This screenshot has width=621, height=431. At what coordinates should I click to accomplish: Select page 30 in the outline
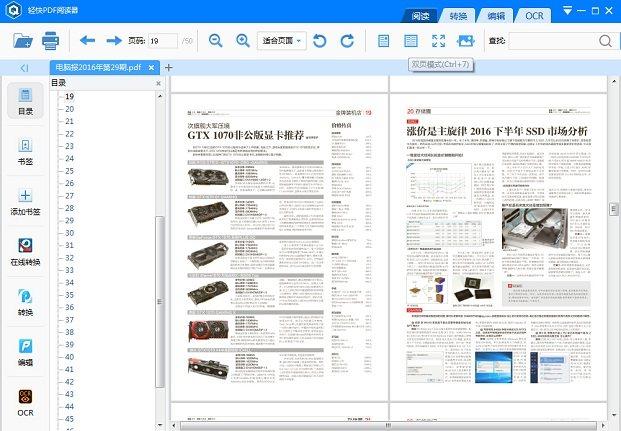70,233
